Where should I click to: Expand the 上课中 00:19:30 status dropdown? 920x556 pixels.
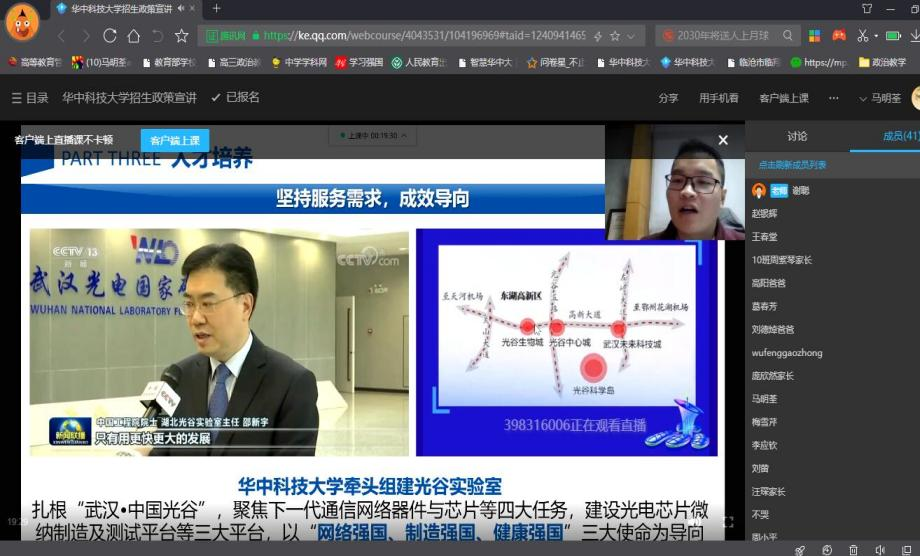coord(373,135)
